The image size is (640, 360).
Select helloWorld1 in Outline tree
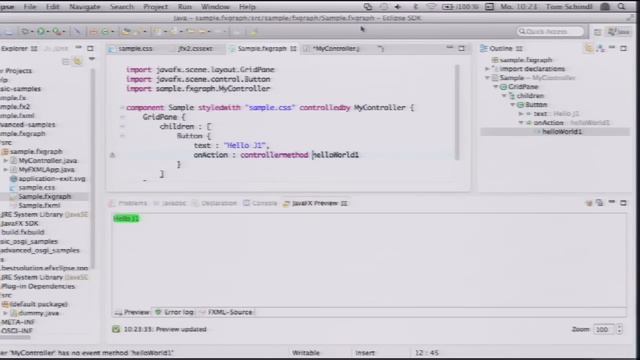(562, 132)
